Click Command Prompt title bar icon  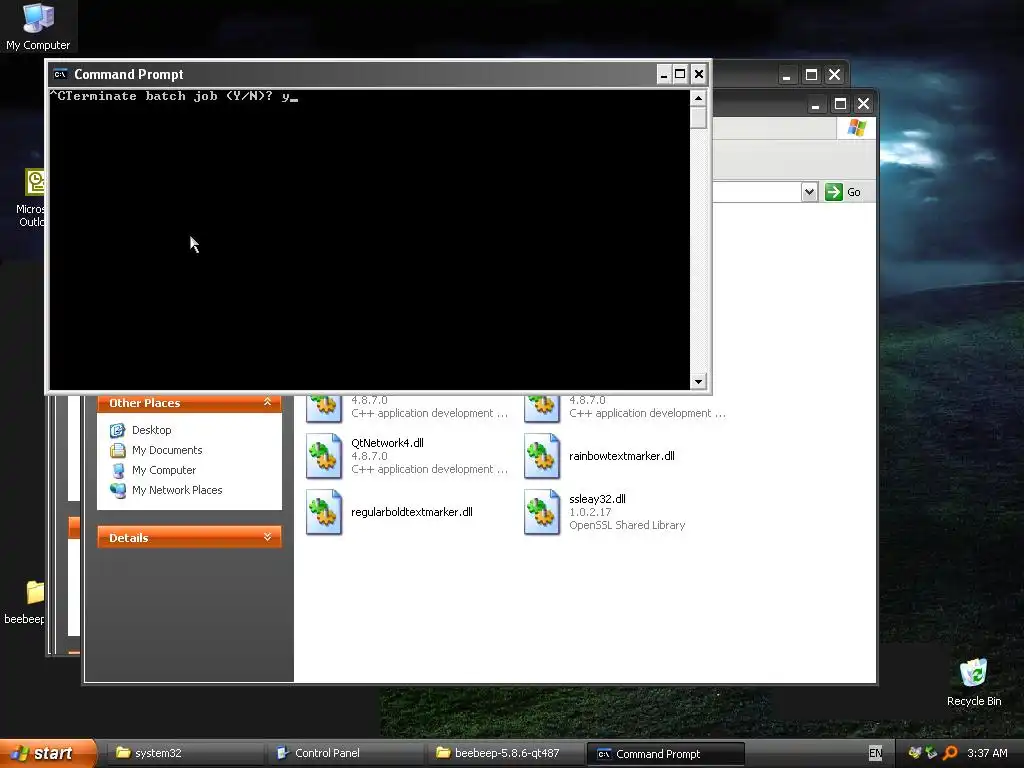[60, 74]
